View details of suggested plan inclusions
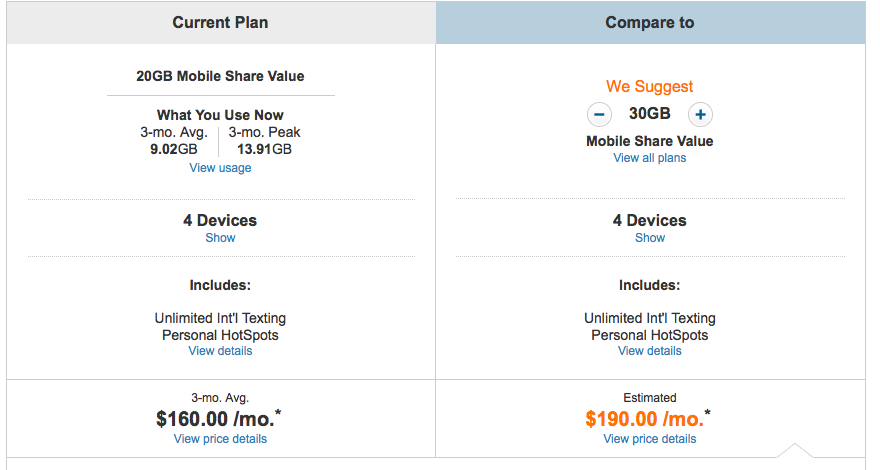880x470 pixels. [x=649, y=351]
